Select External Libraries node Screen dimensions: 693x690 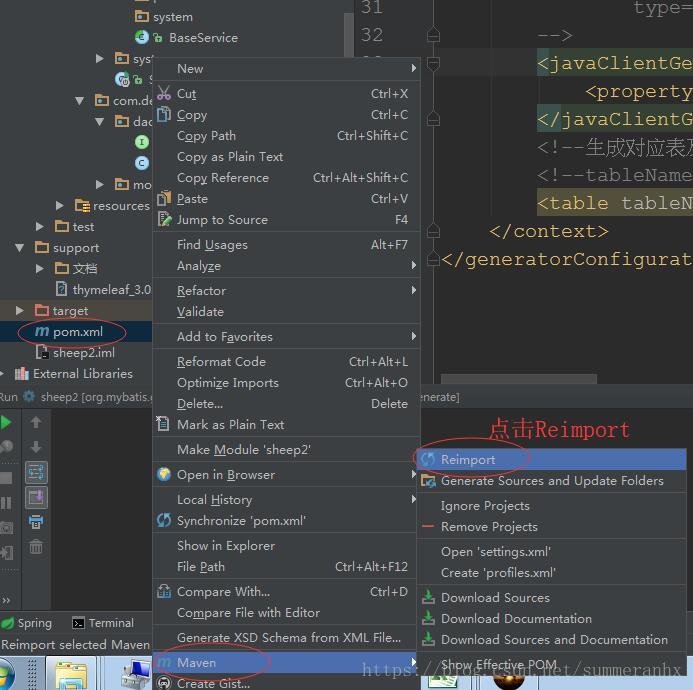pos(74,374)
